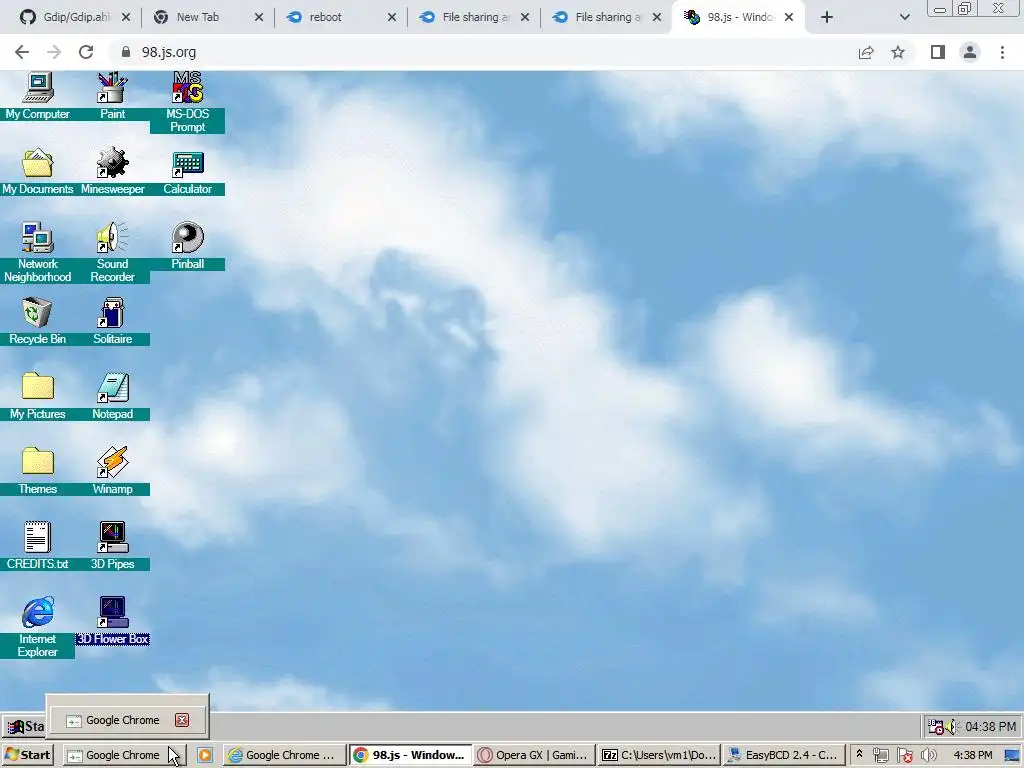1024x768 pixels.
Task: Open the Chrome profile avatar
Action: tap(970, 52)
